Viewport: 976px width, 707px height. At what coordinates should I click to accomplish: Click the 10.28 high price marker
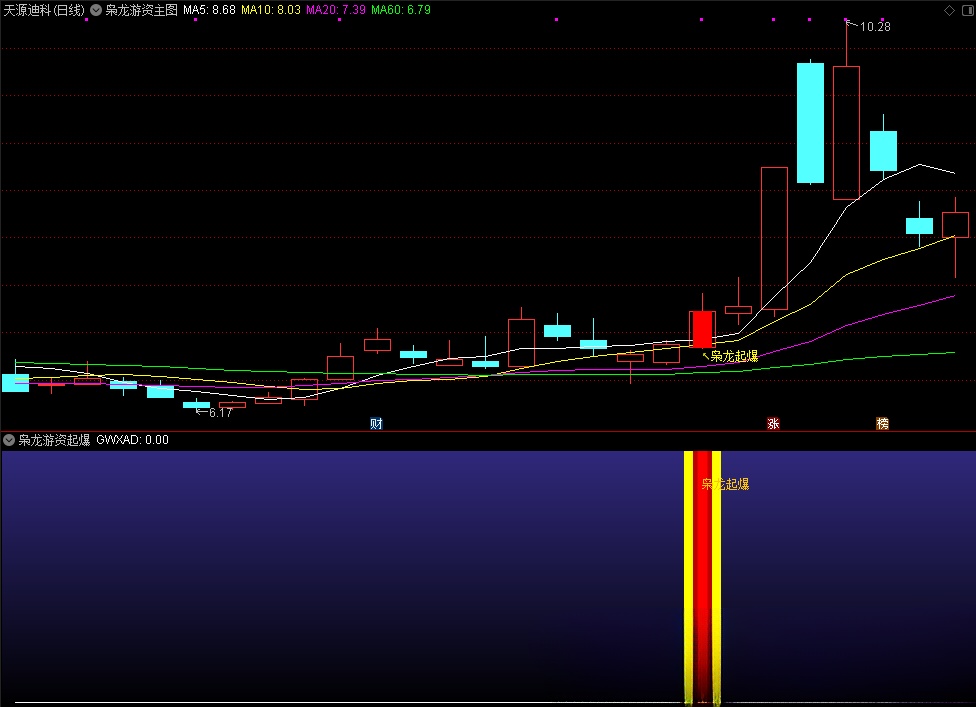[x=874, y=27]
